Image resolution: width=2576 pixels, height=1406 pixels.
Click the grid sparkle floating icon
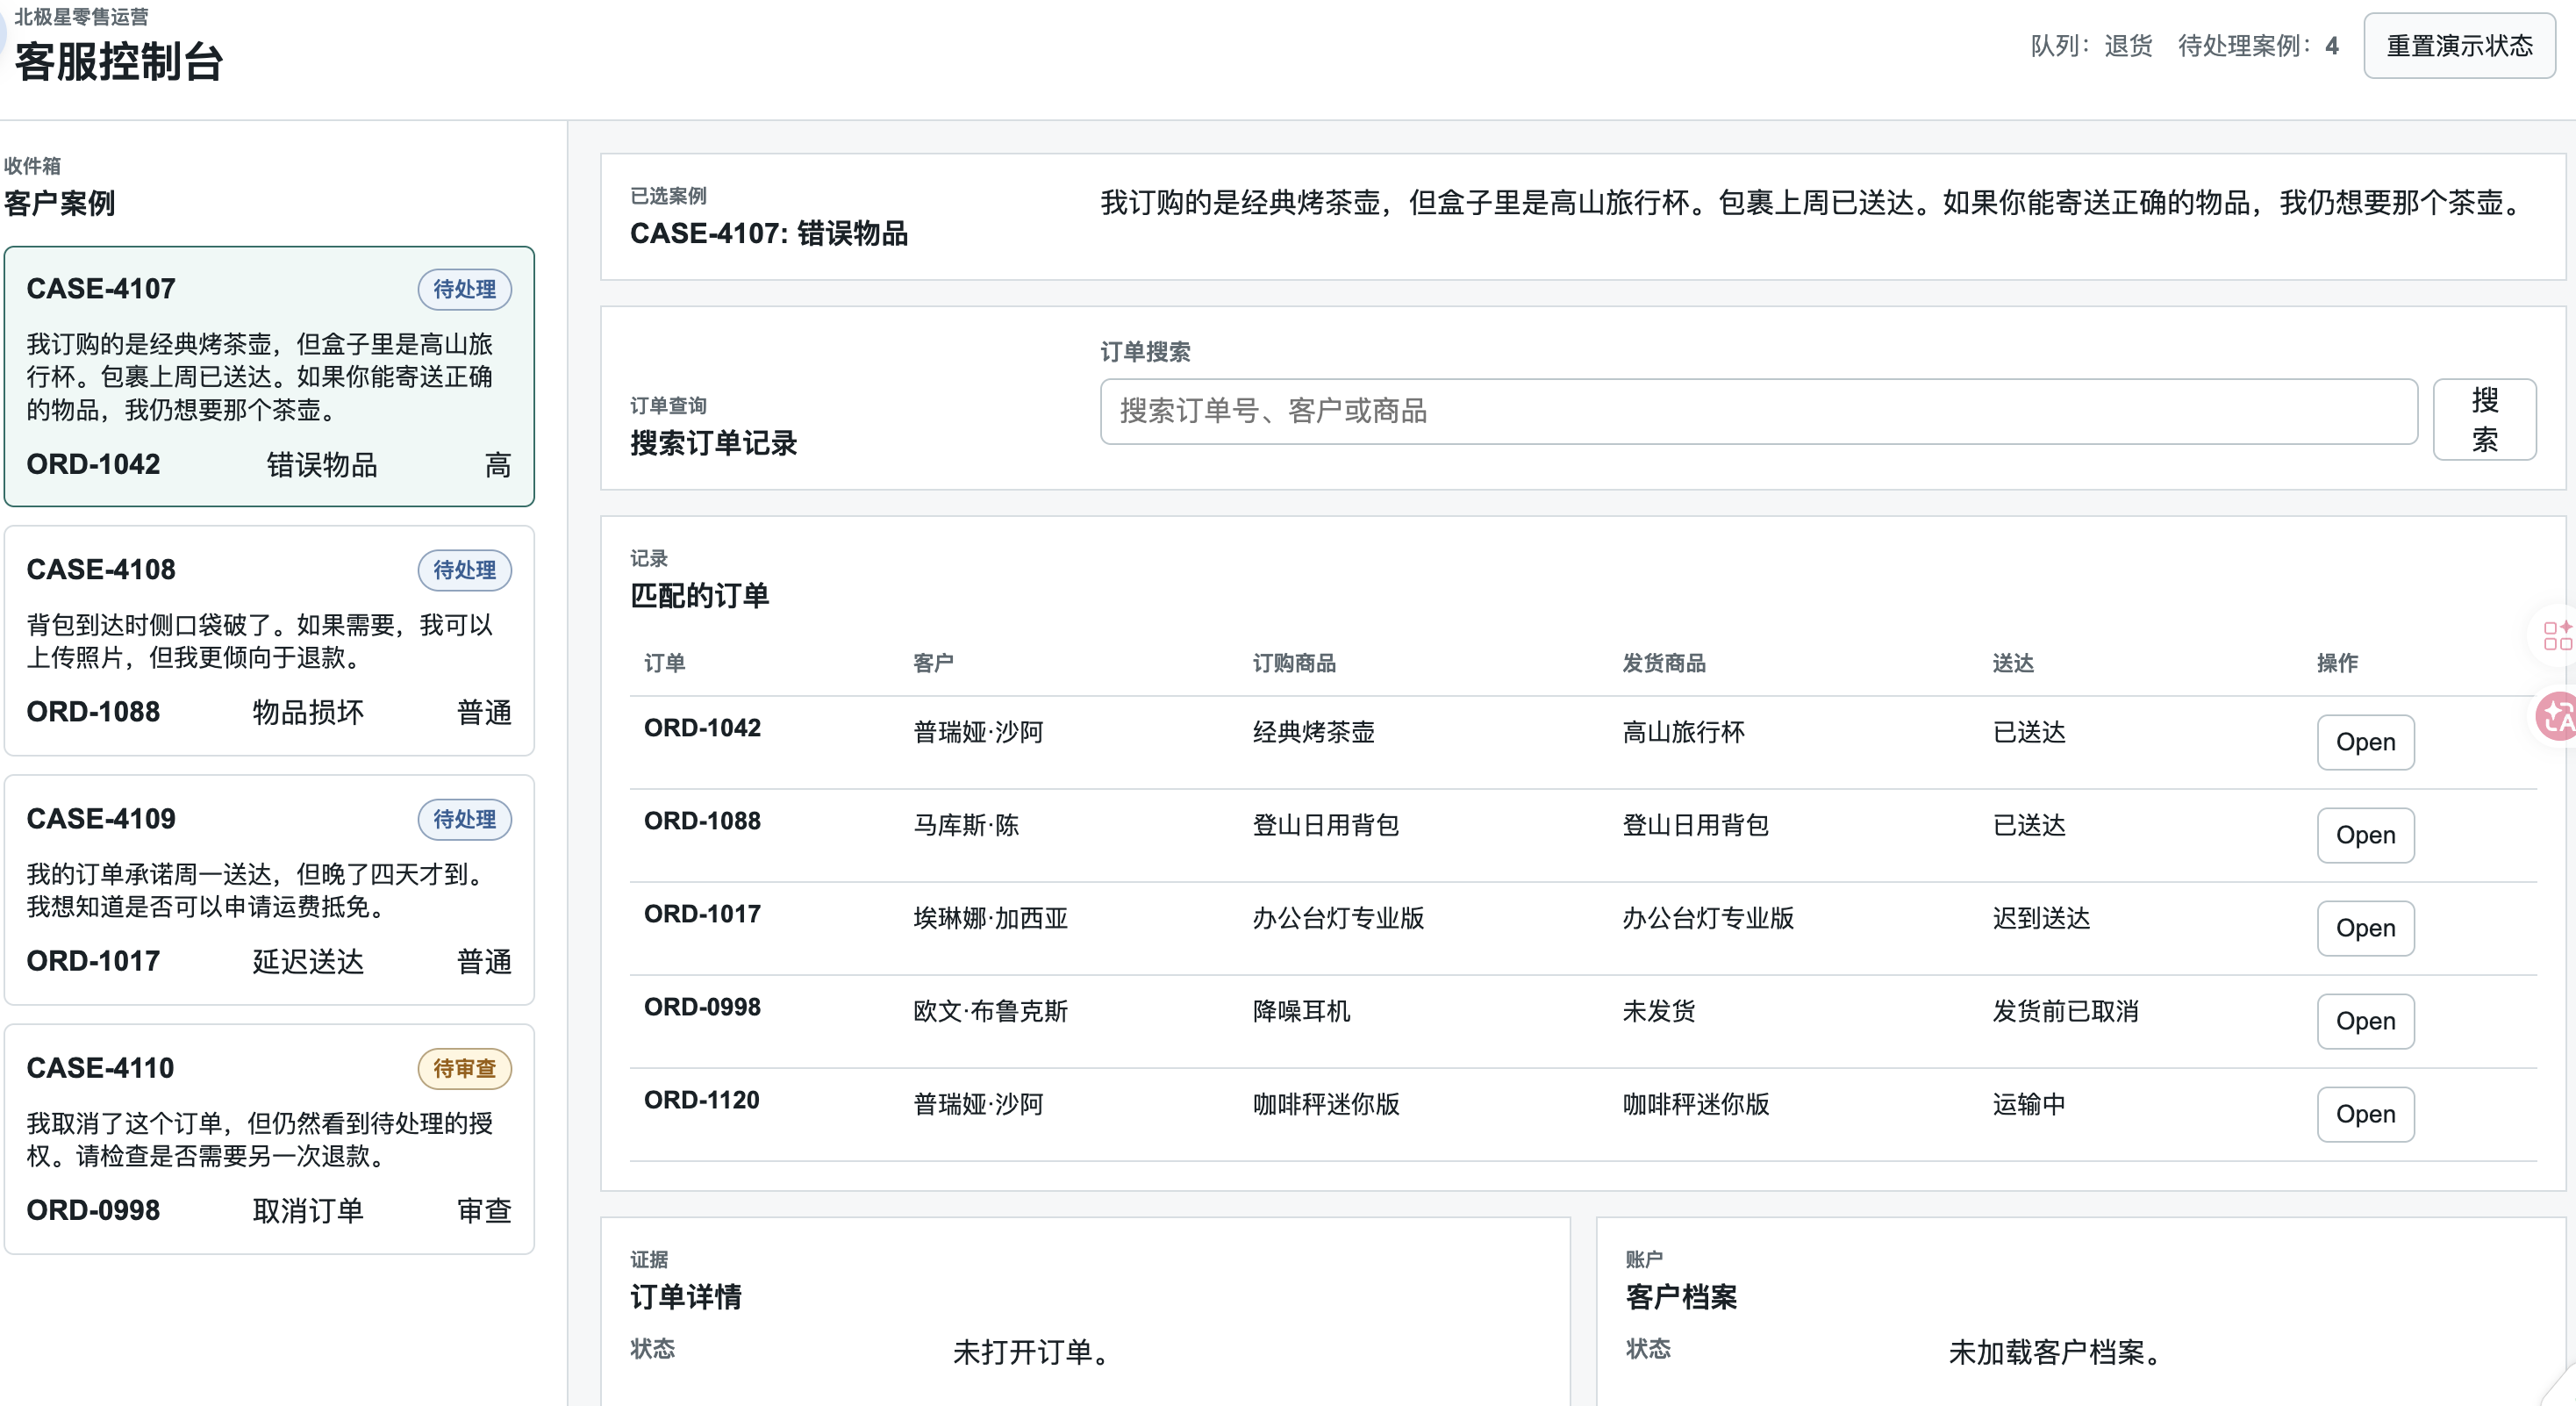(2558, 635)
